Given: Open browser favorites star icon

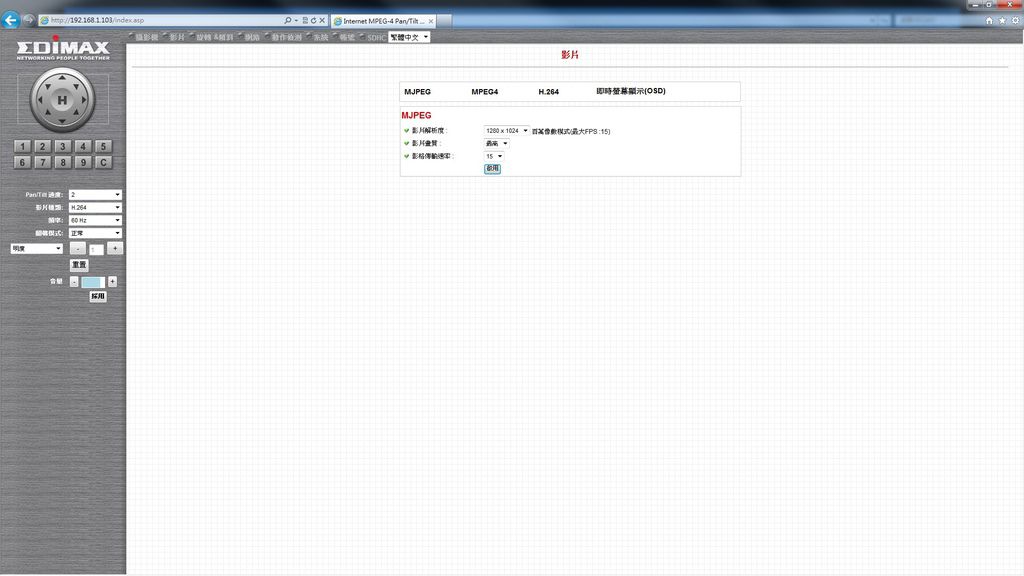Looking at the screenshot, I should pyautogui.click(x=1002, y=20).
